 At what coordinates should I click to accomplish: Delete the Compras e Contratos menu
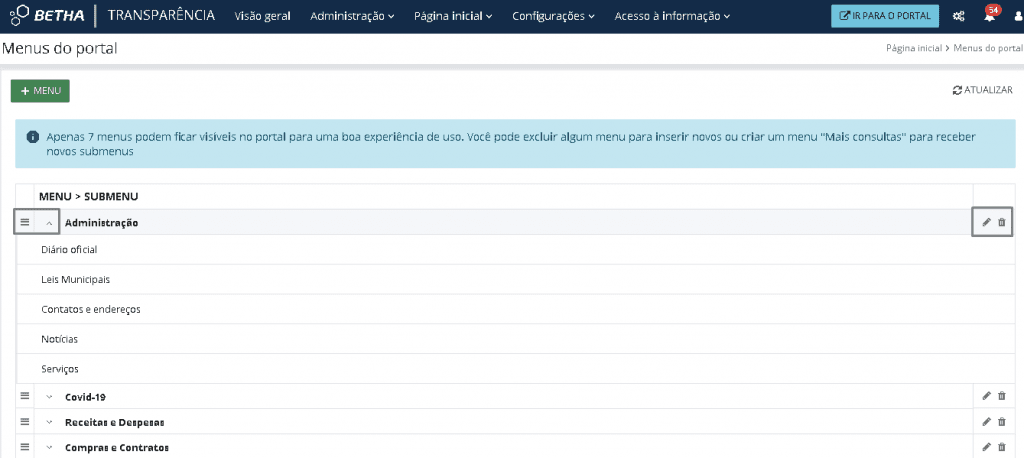[x=1002, y=447]
